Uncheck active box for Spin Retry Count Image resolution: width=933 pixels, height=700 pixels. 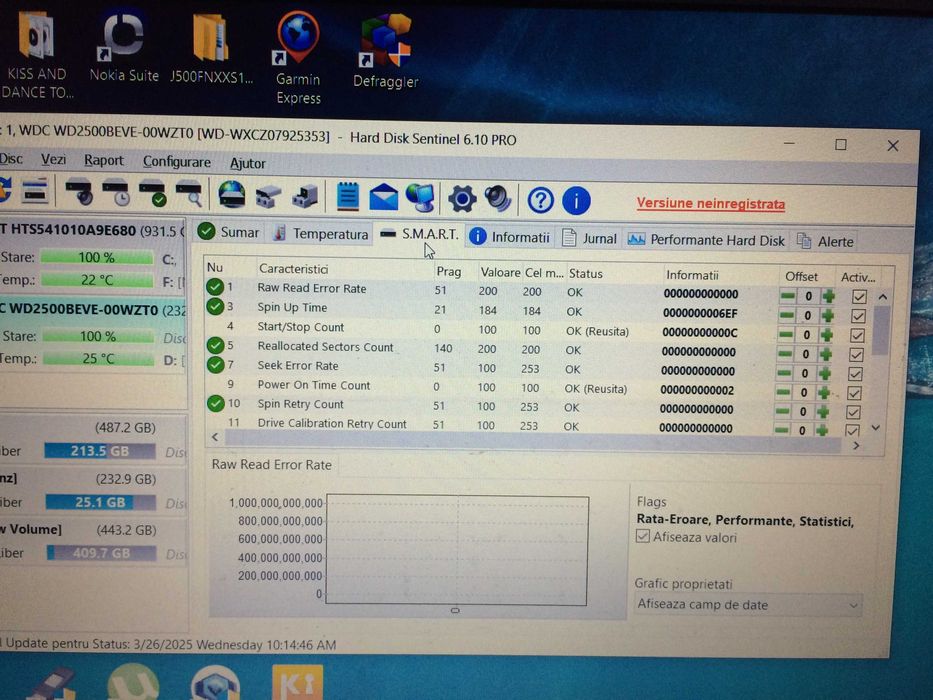click(853, 412)
